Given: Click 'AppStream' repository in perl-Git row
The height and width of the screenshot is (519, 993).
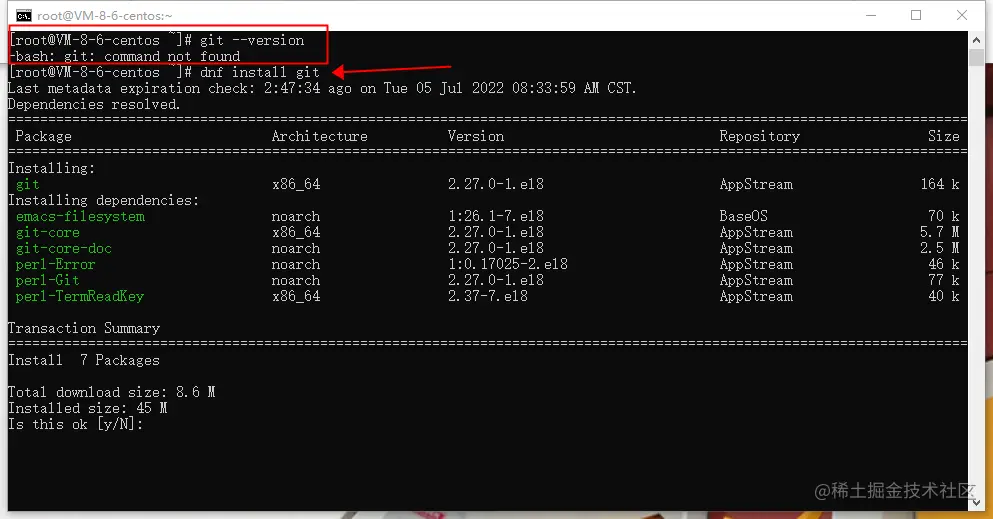Looking at the screenshot, I should click(x=756, y=280).
